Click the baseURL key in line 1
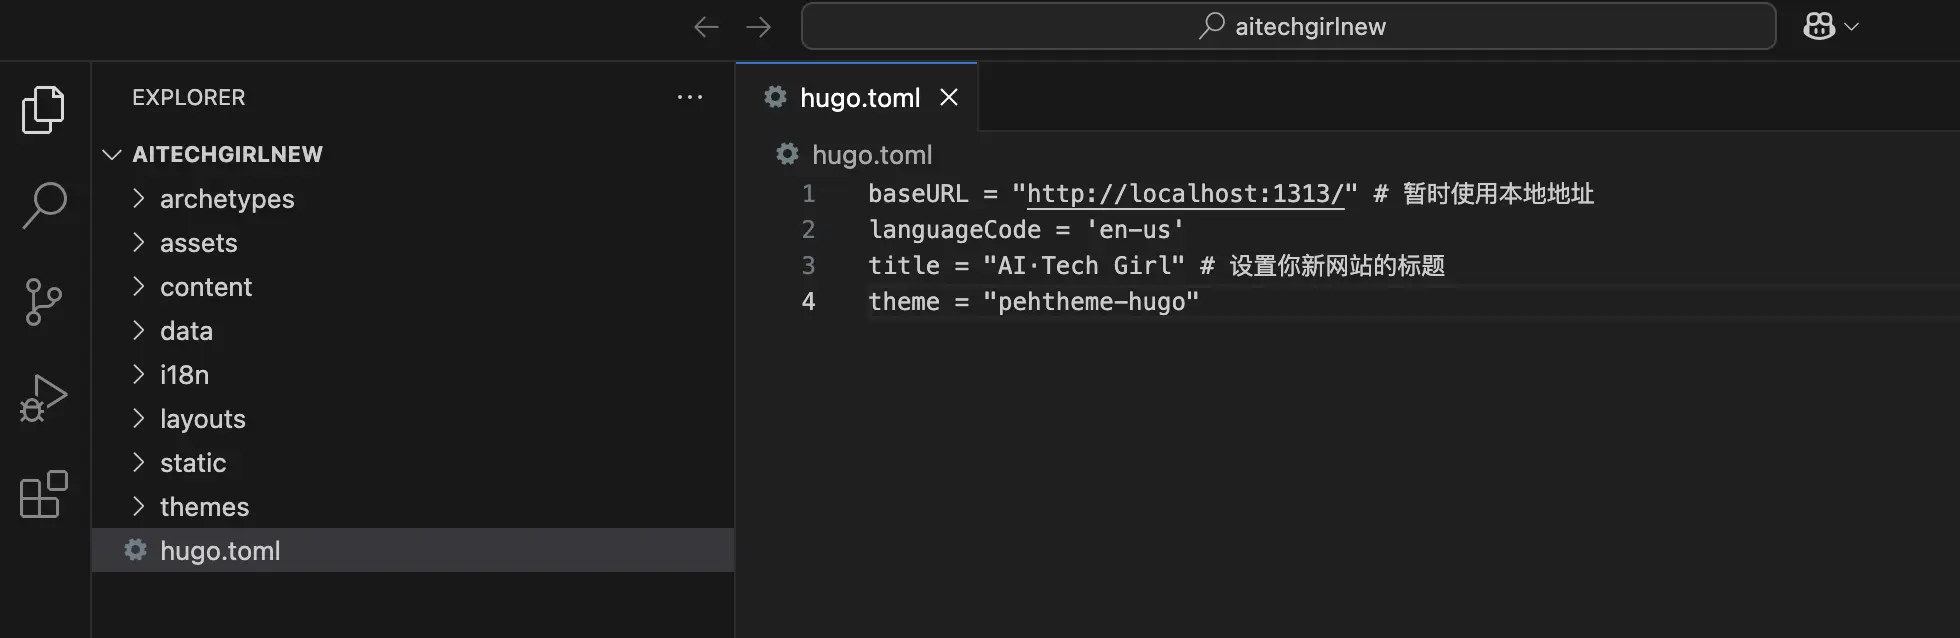The width and height of the screenshot is (1960, 638). pyautogui.click(x=918, y=194)
